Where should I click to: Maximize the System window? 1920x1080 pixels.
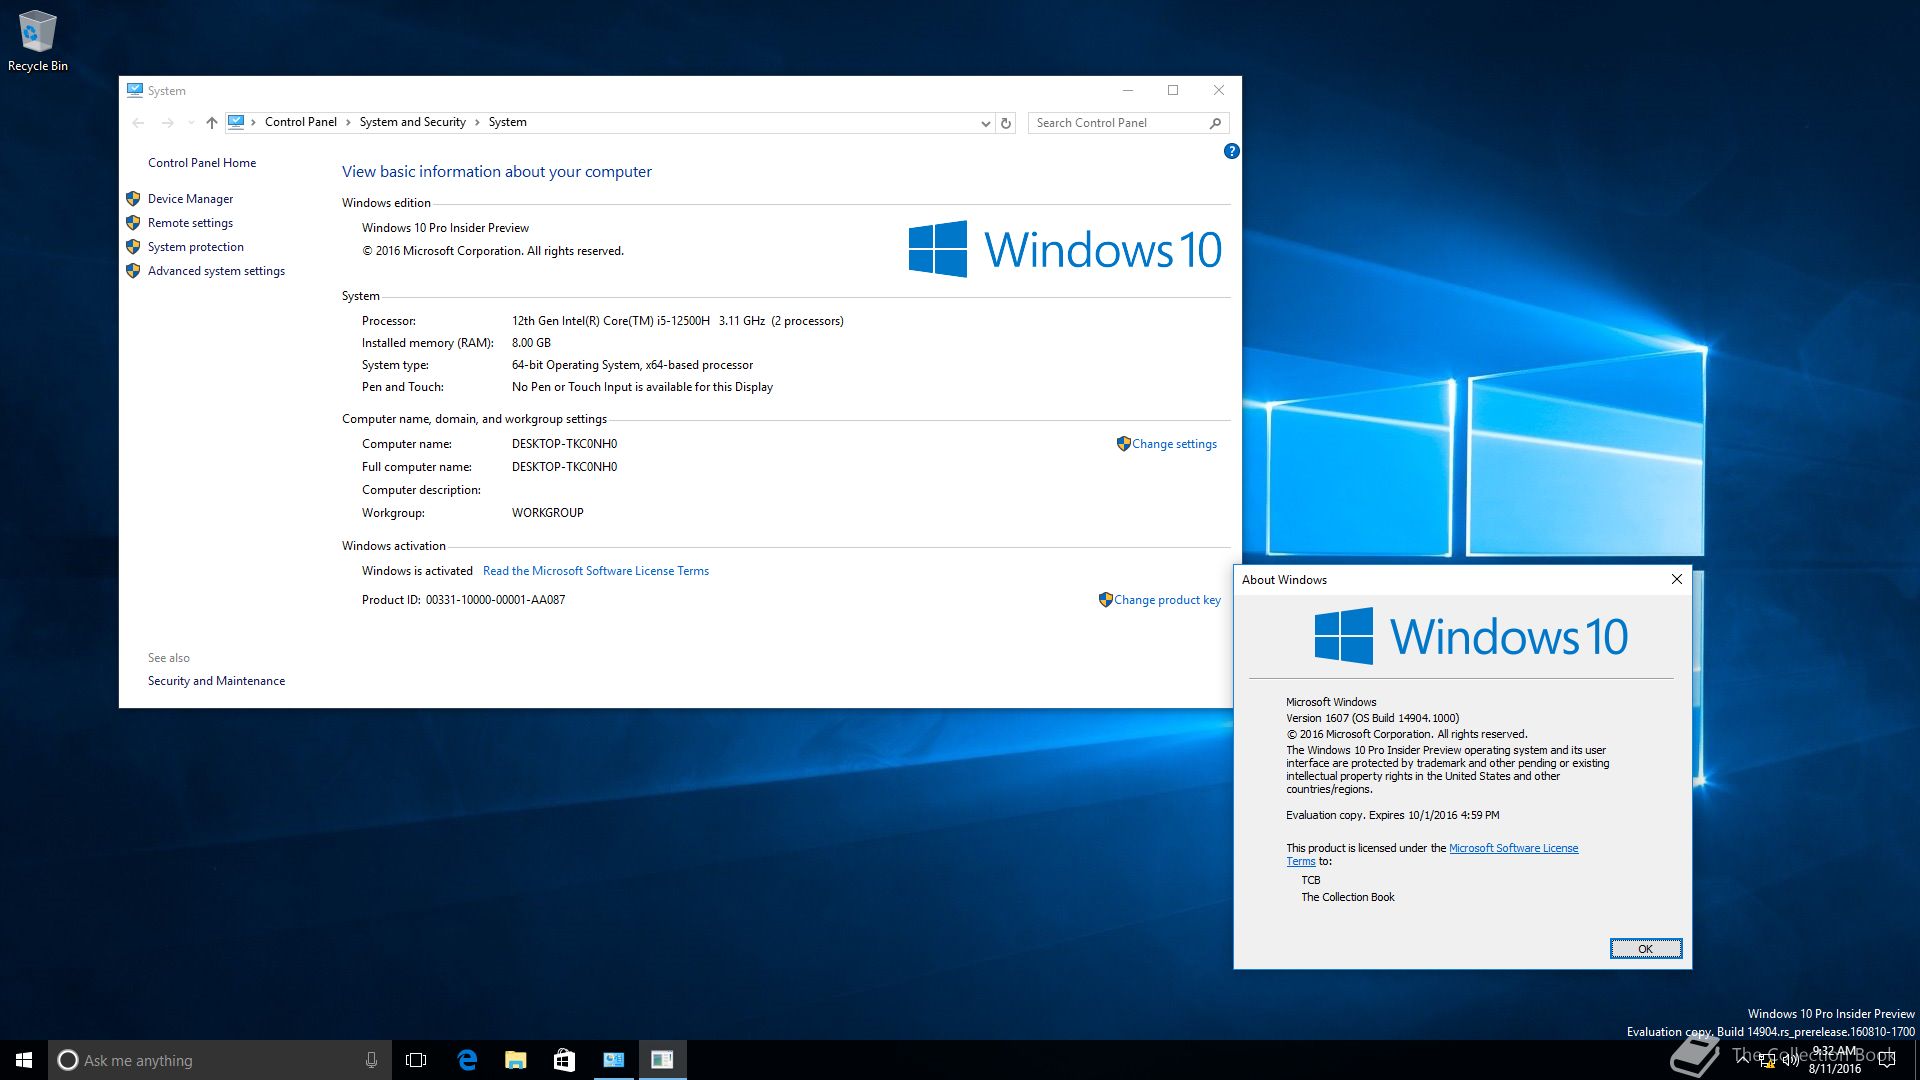(1173, 90)
